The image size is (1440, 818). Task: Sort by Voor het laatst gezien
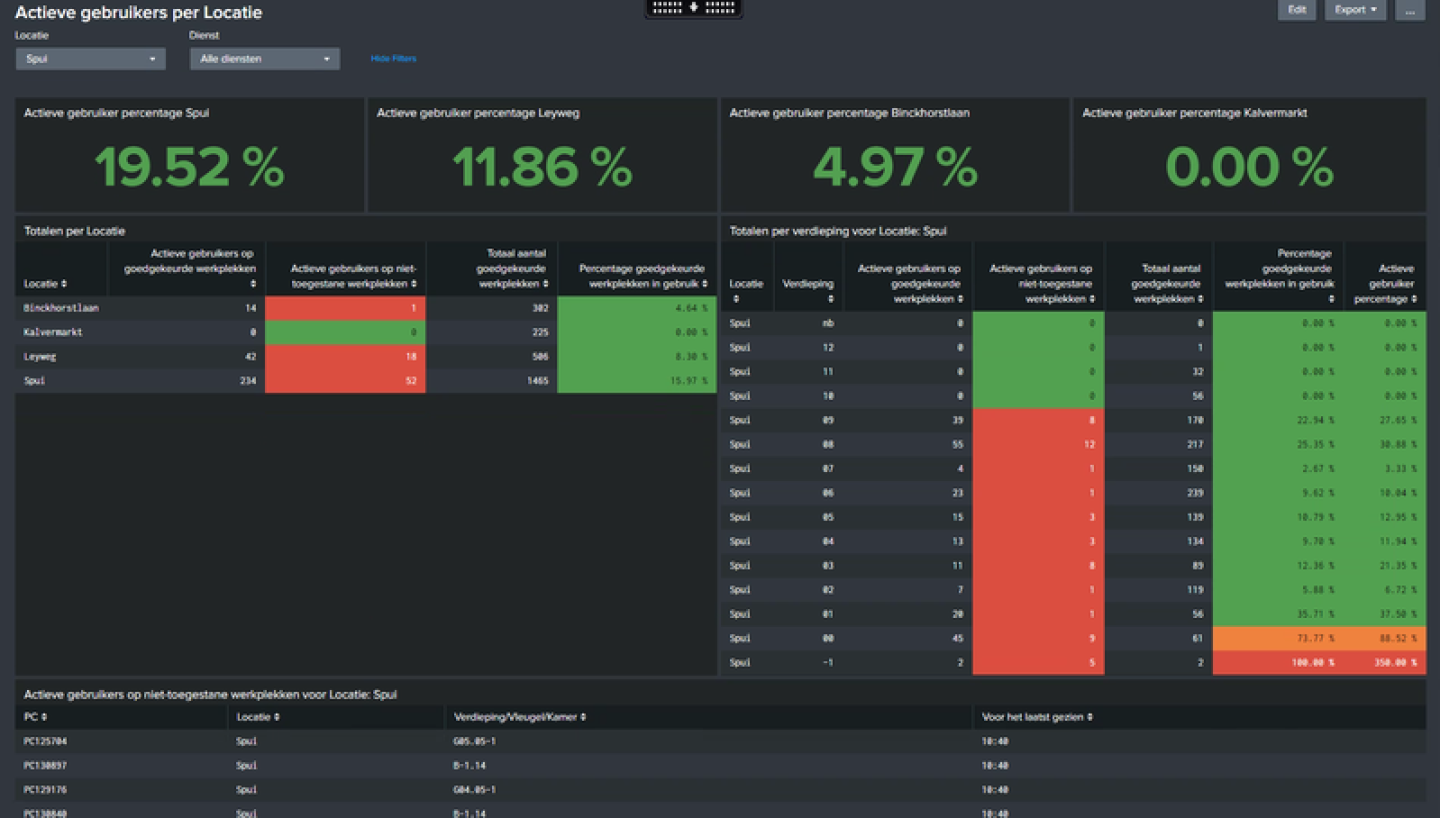(x=1035, y=717)
